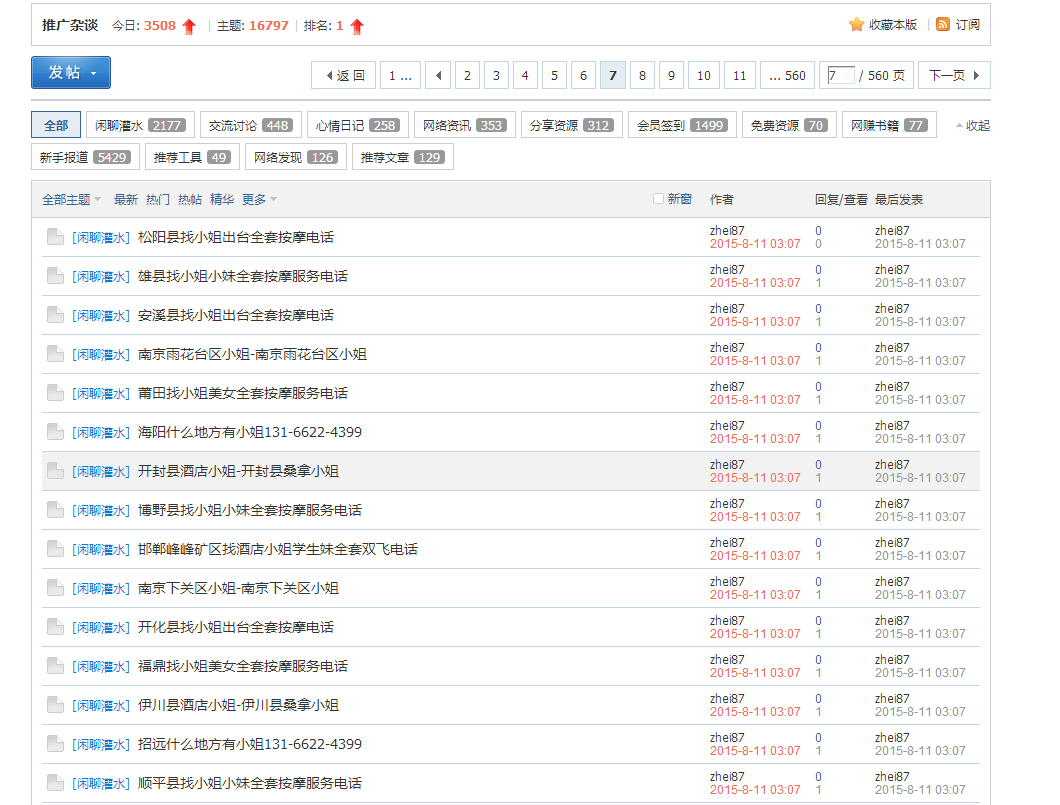Jump to last page via … 560
The width and height of the screenshot is (1060, 805).
(787, 75)
